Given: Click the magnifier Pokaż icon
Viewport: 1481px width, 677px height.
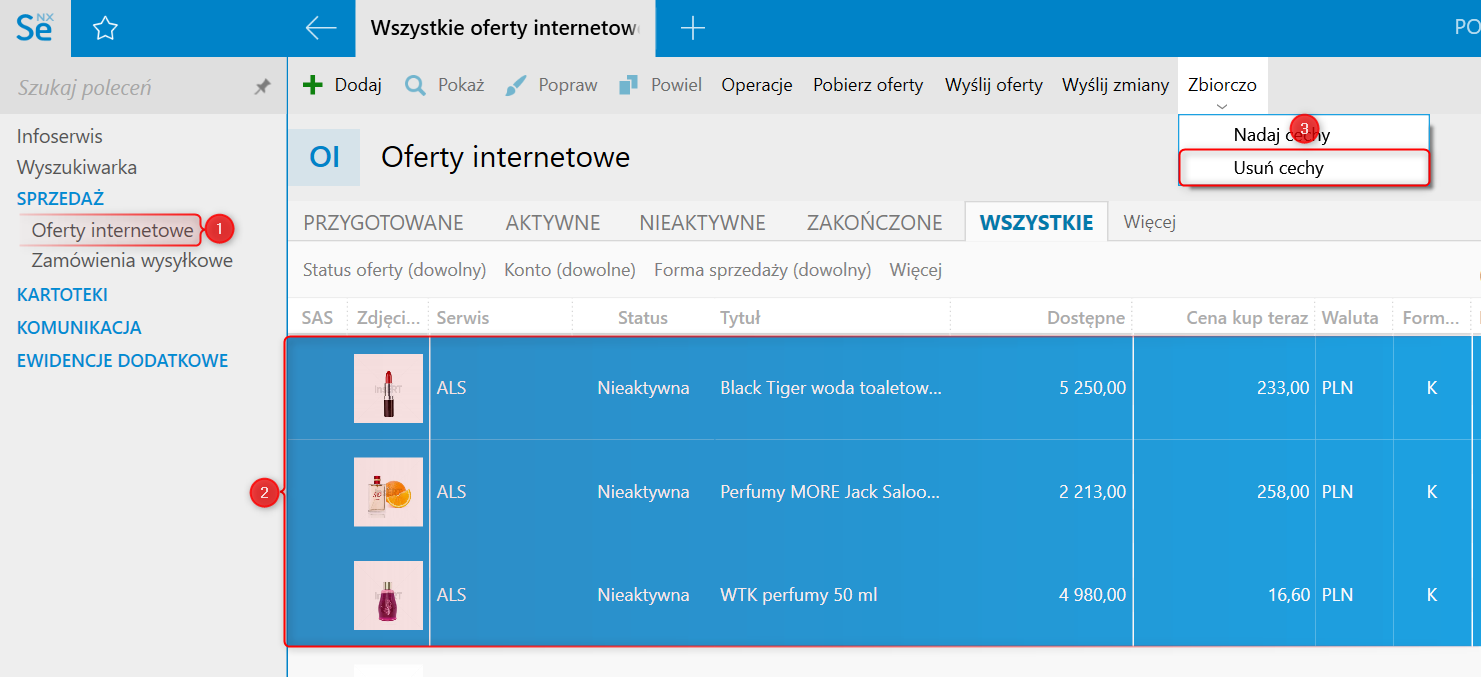Looking at the screenshot, I should [x=415, y=85].
